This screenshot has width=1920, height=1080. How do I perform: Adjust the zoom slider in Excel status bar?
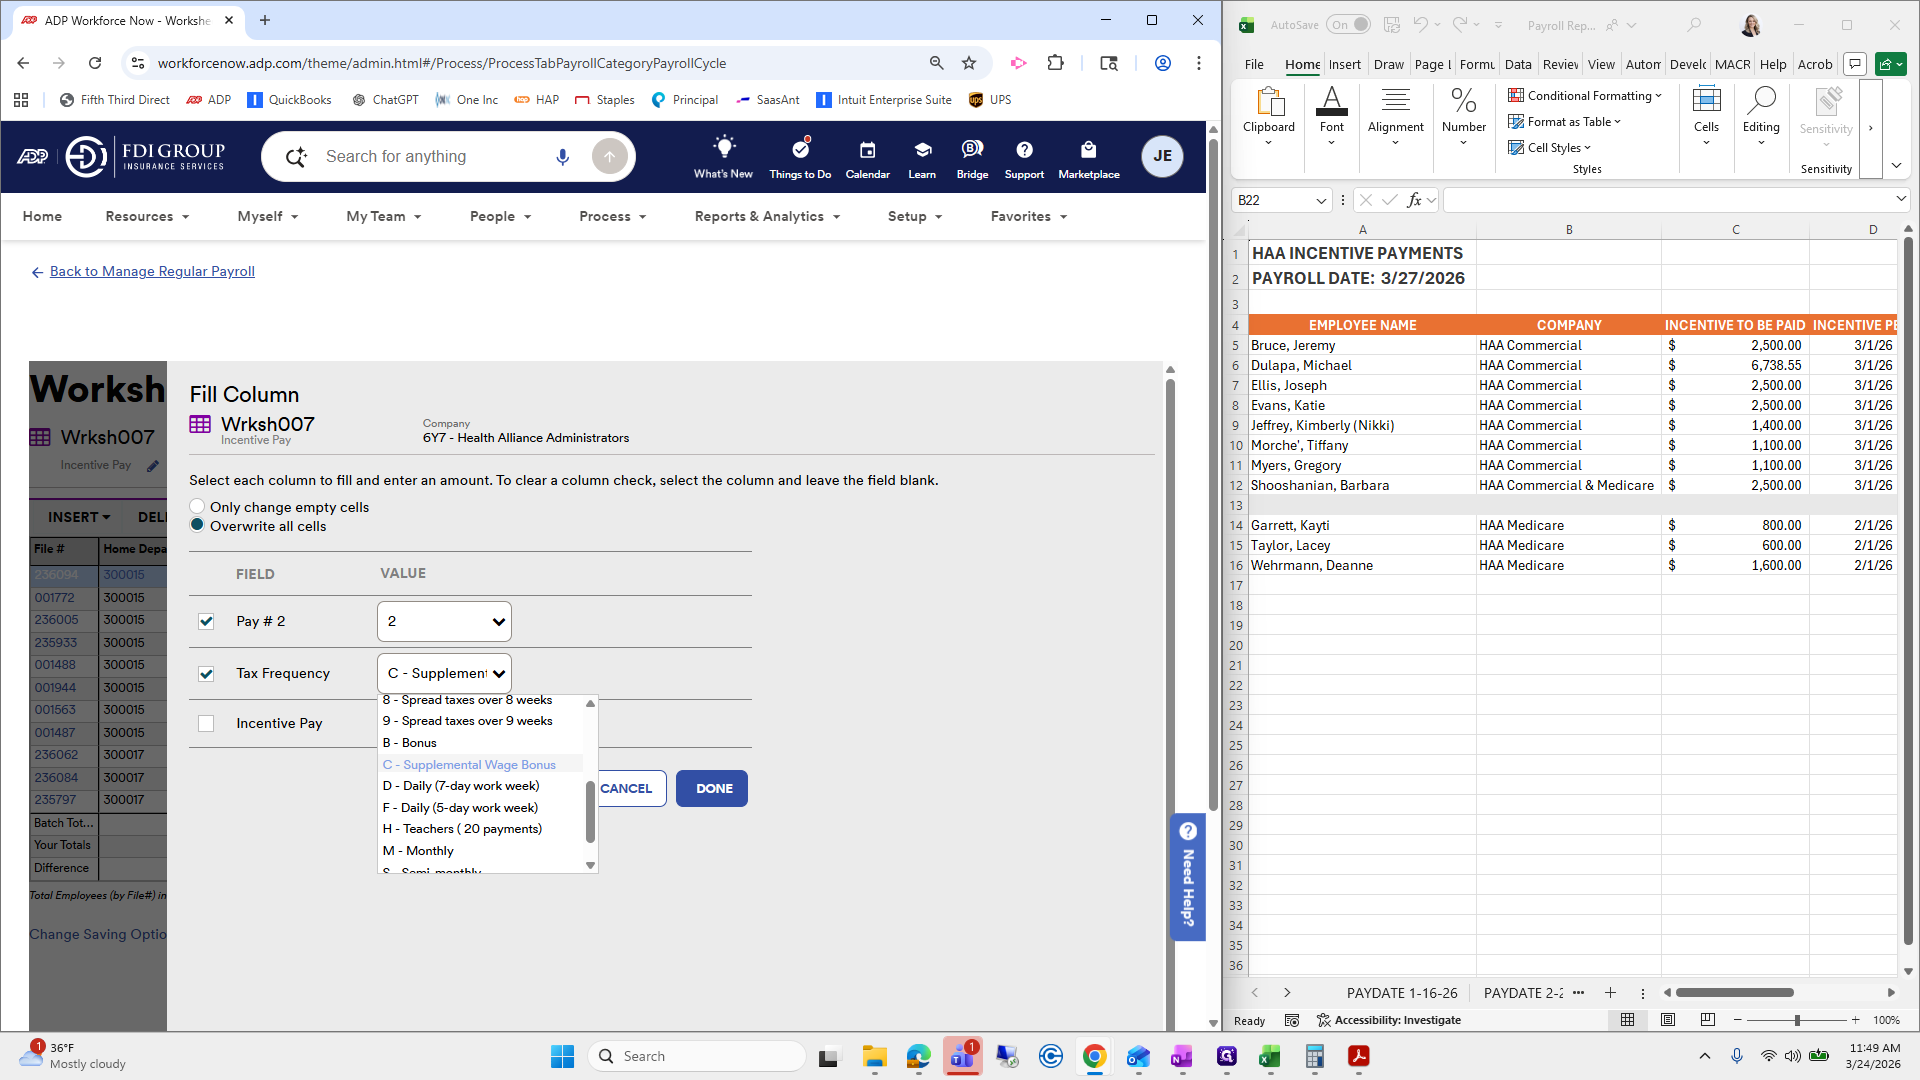click(1797, 1020)
